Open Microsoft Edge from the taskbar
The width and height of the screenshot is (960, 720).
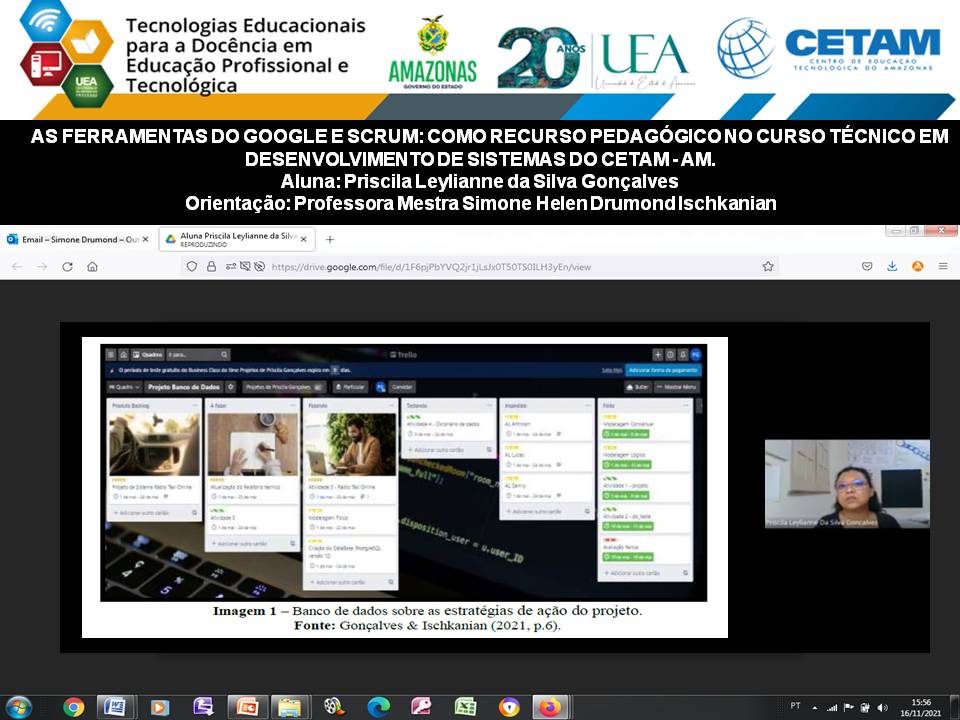[x=378, y=708]
